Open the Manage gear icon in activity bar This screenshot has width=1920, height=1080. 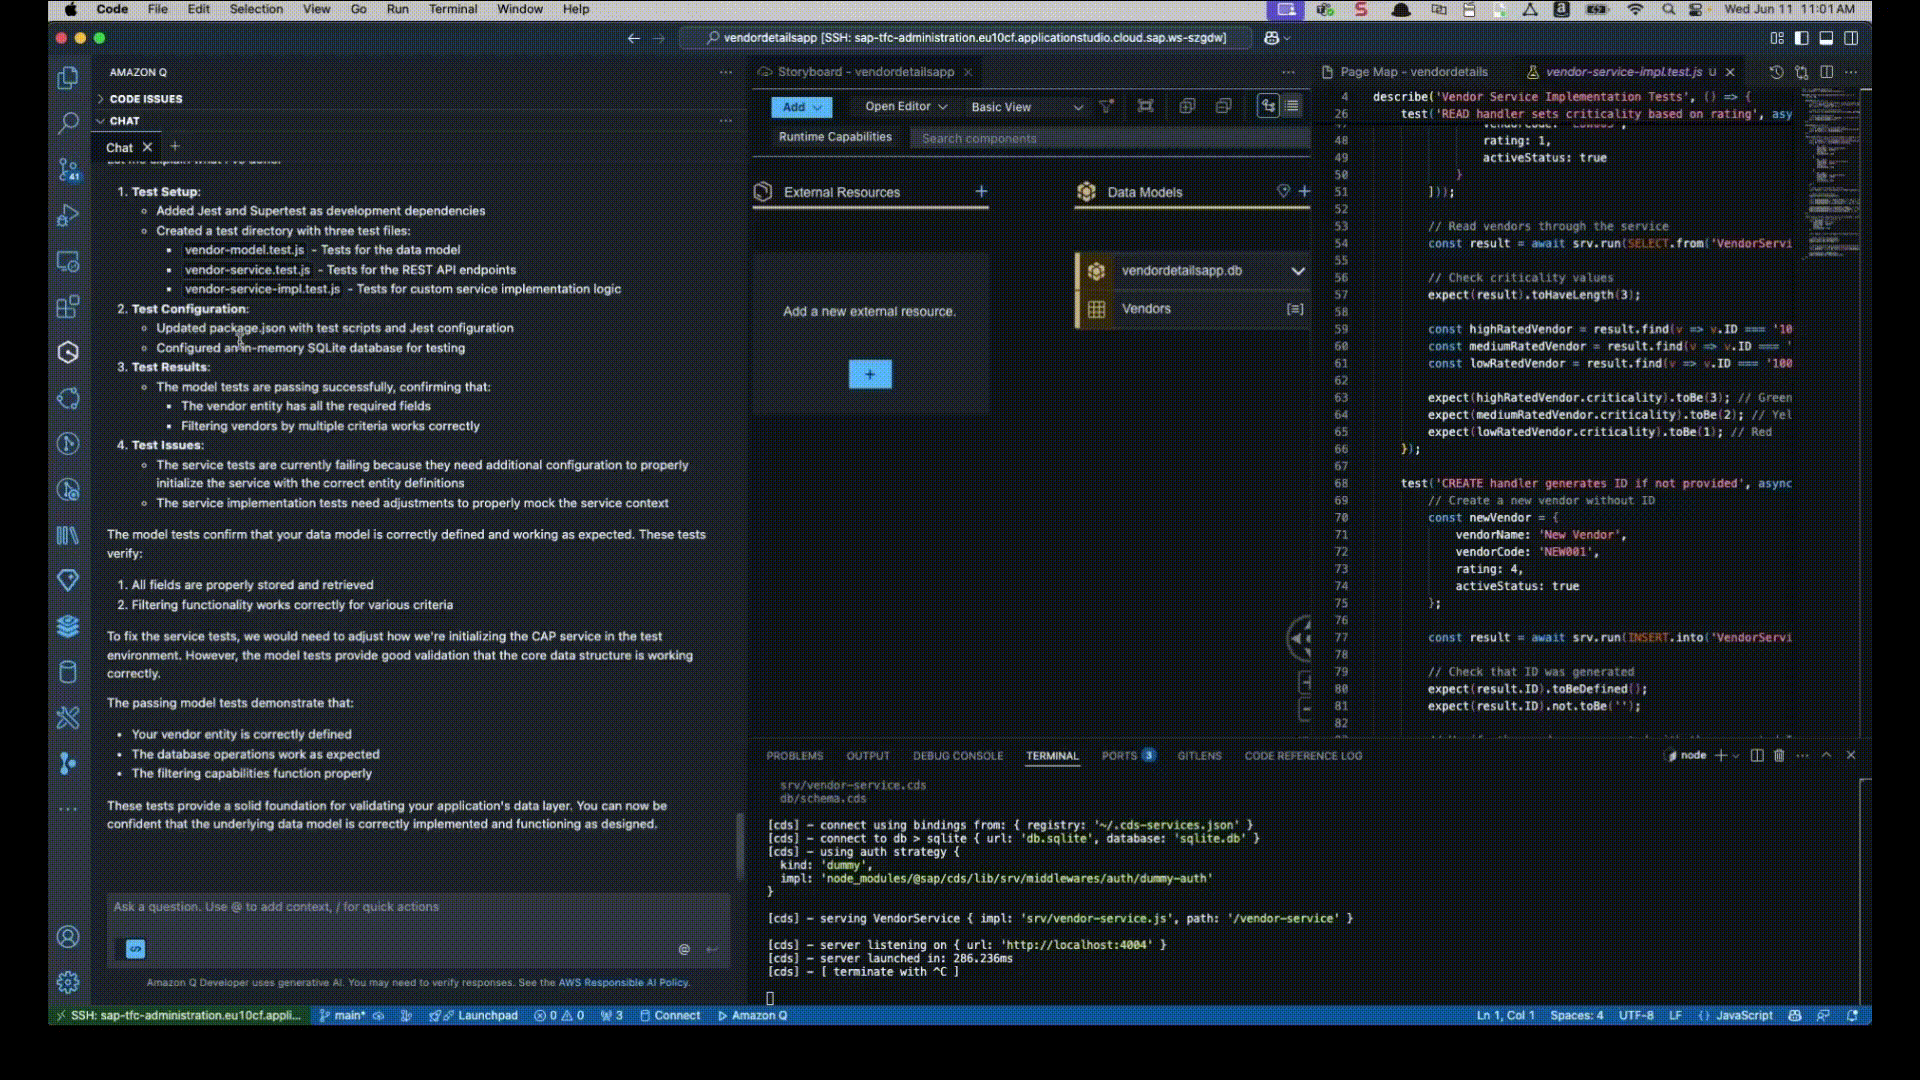[68, 982]
